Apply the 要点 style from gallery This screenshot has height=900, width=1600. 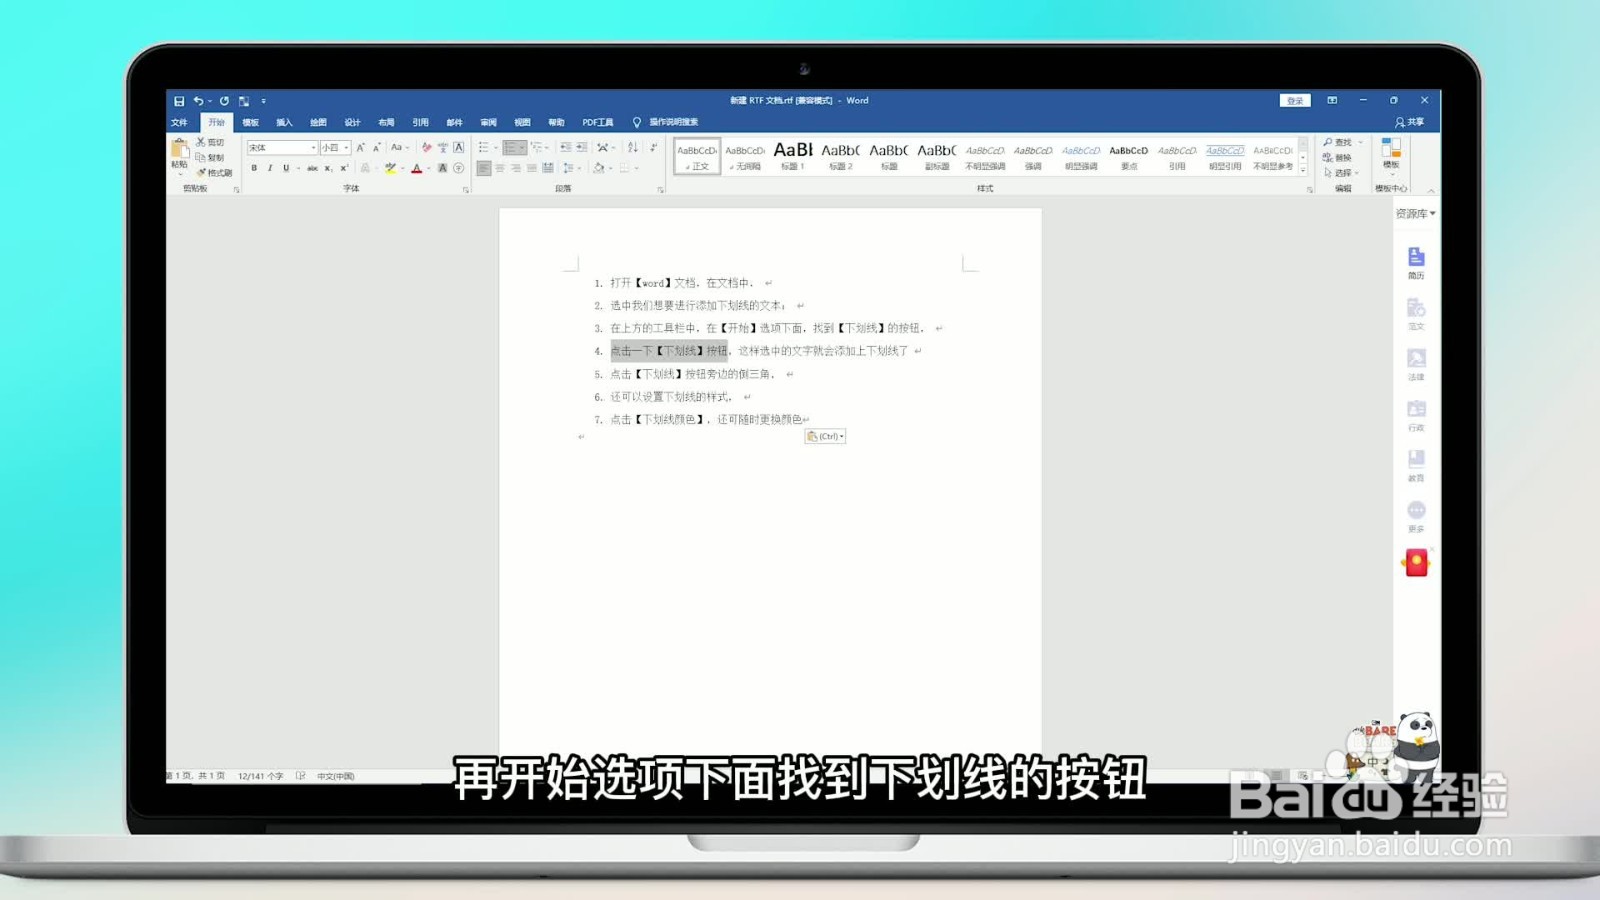coord(1129,157)
